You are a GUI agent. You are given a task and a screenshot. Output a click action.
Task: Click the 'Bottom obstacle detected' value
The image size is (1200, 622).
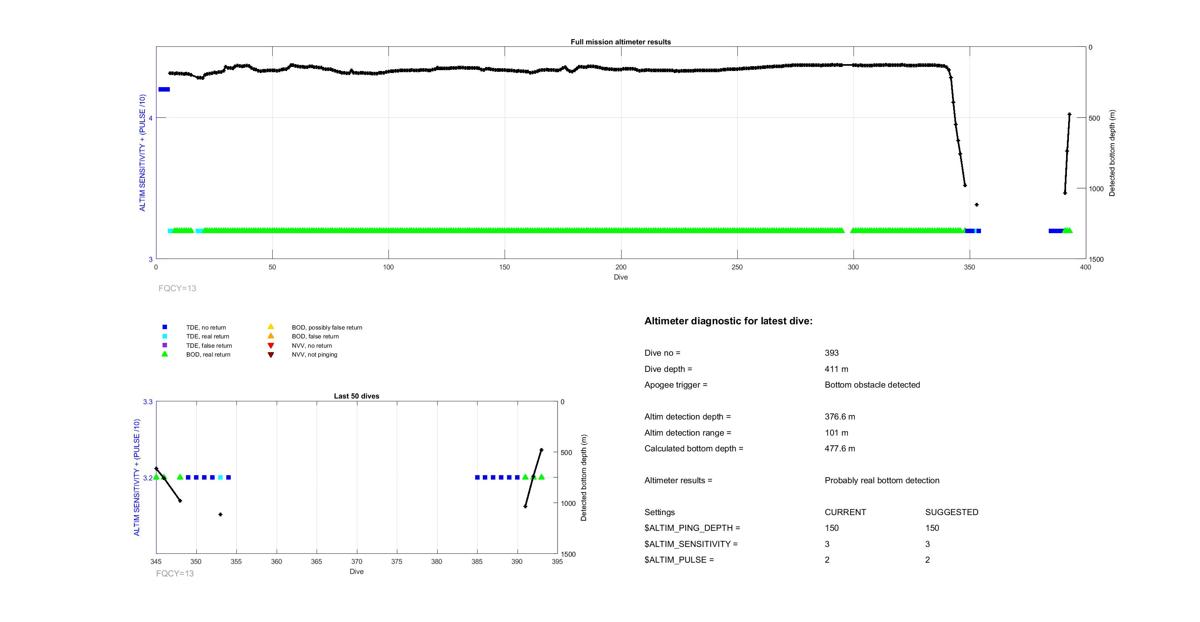(x=872, y=385)
